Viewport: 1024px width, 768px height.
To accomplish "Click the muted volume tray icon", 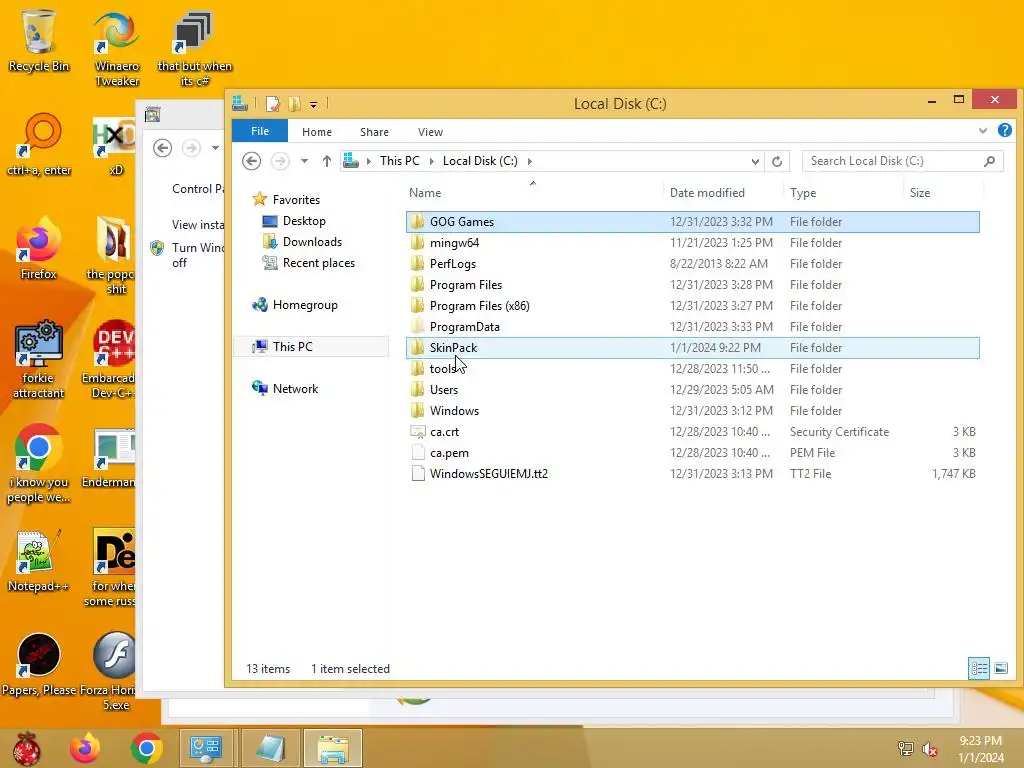I will 929,749.
